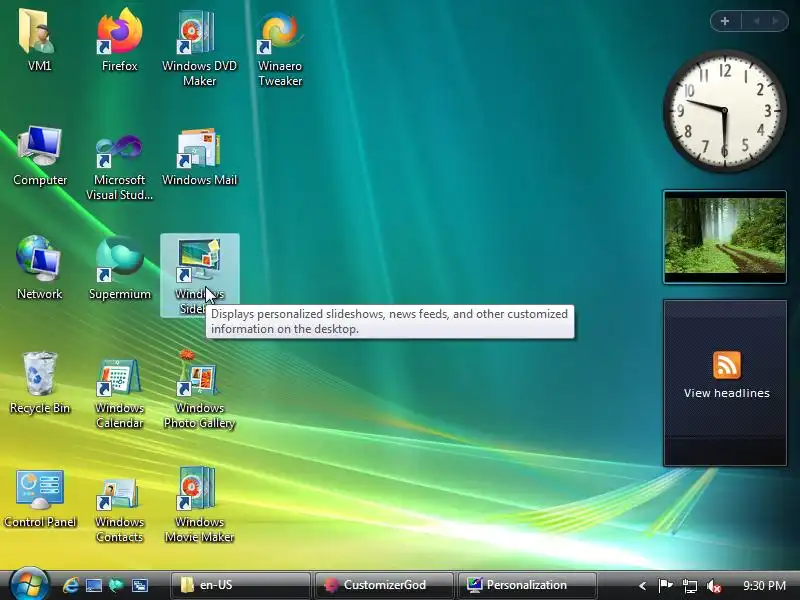Switch to the CustomizerGod taskbar button
Screen dimensions: 800x600
(384, 585)
